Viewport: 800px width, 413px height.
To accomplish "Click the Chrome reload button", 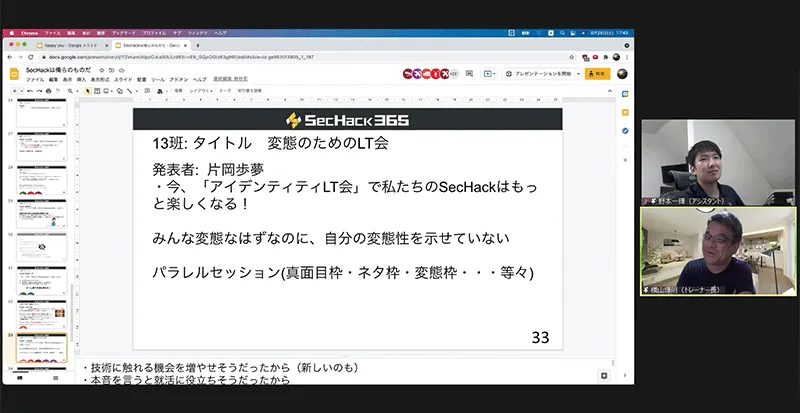I will 31,57.
